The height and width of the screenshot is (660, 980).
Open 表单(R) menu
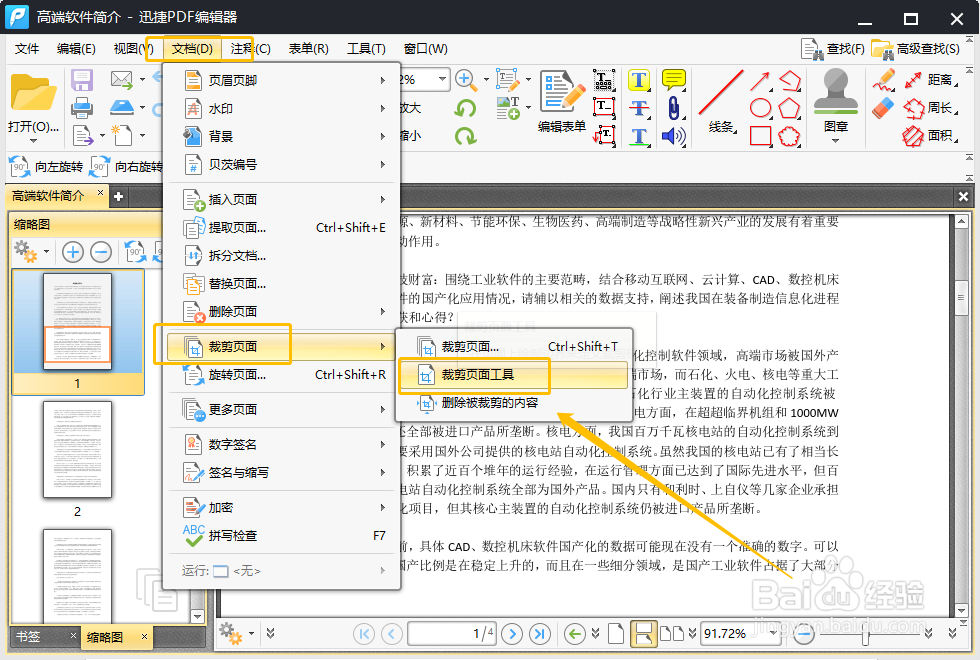[309, 49]
